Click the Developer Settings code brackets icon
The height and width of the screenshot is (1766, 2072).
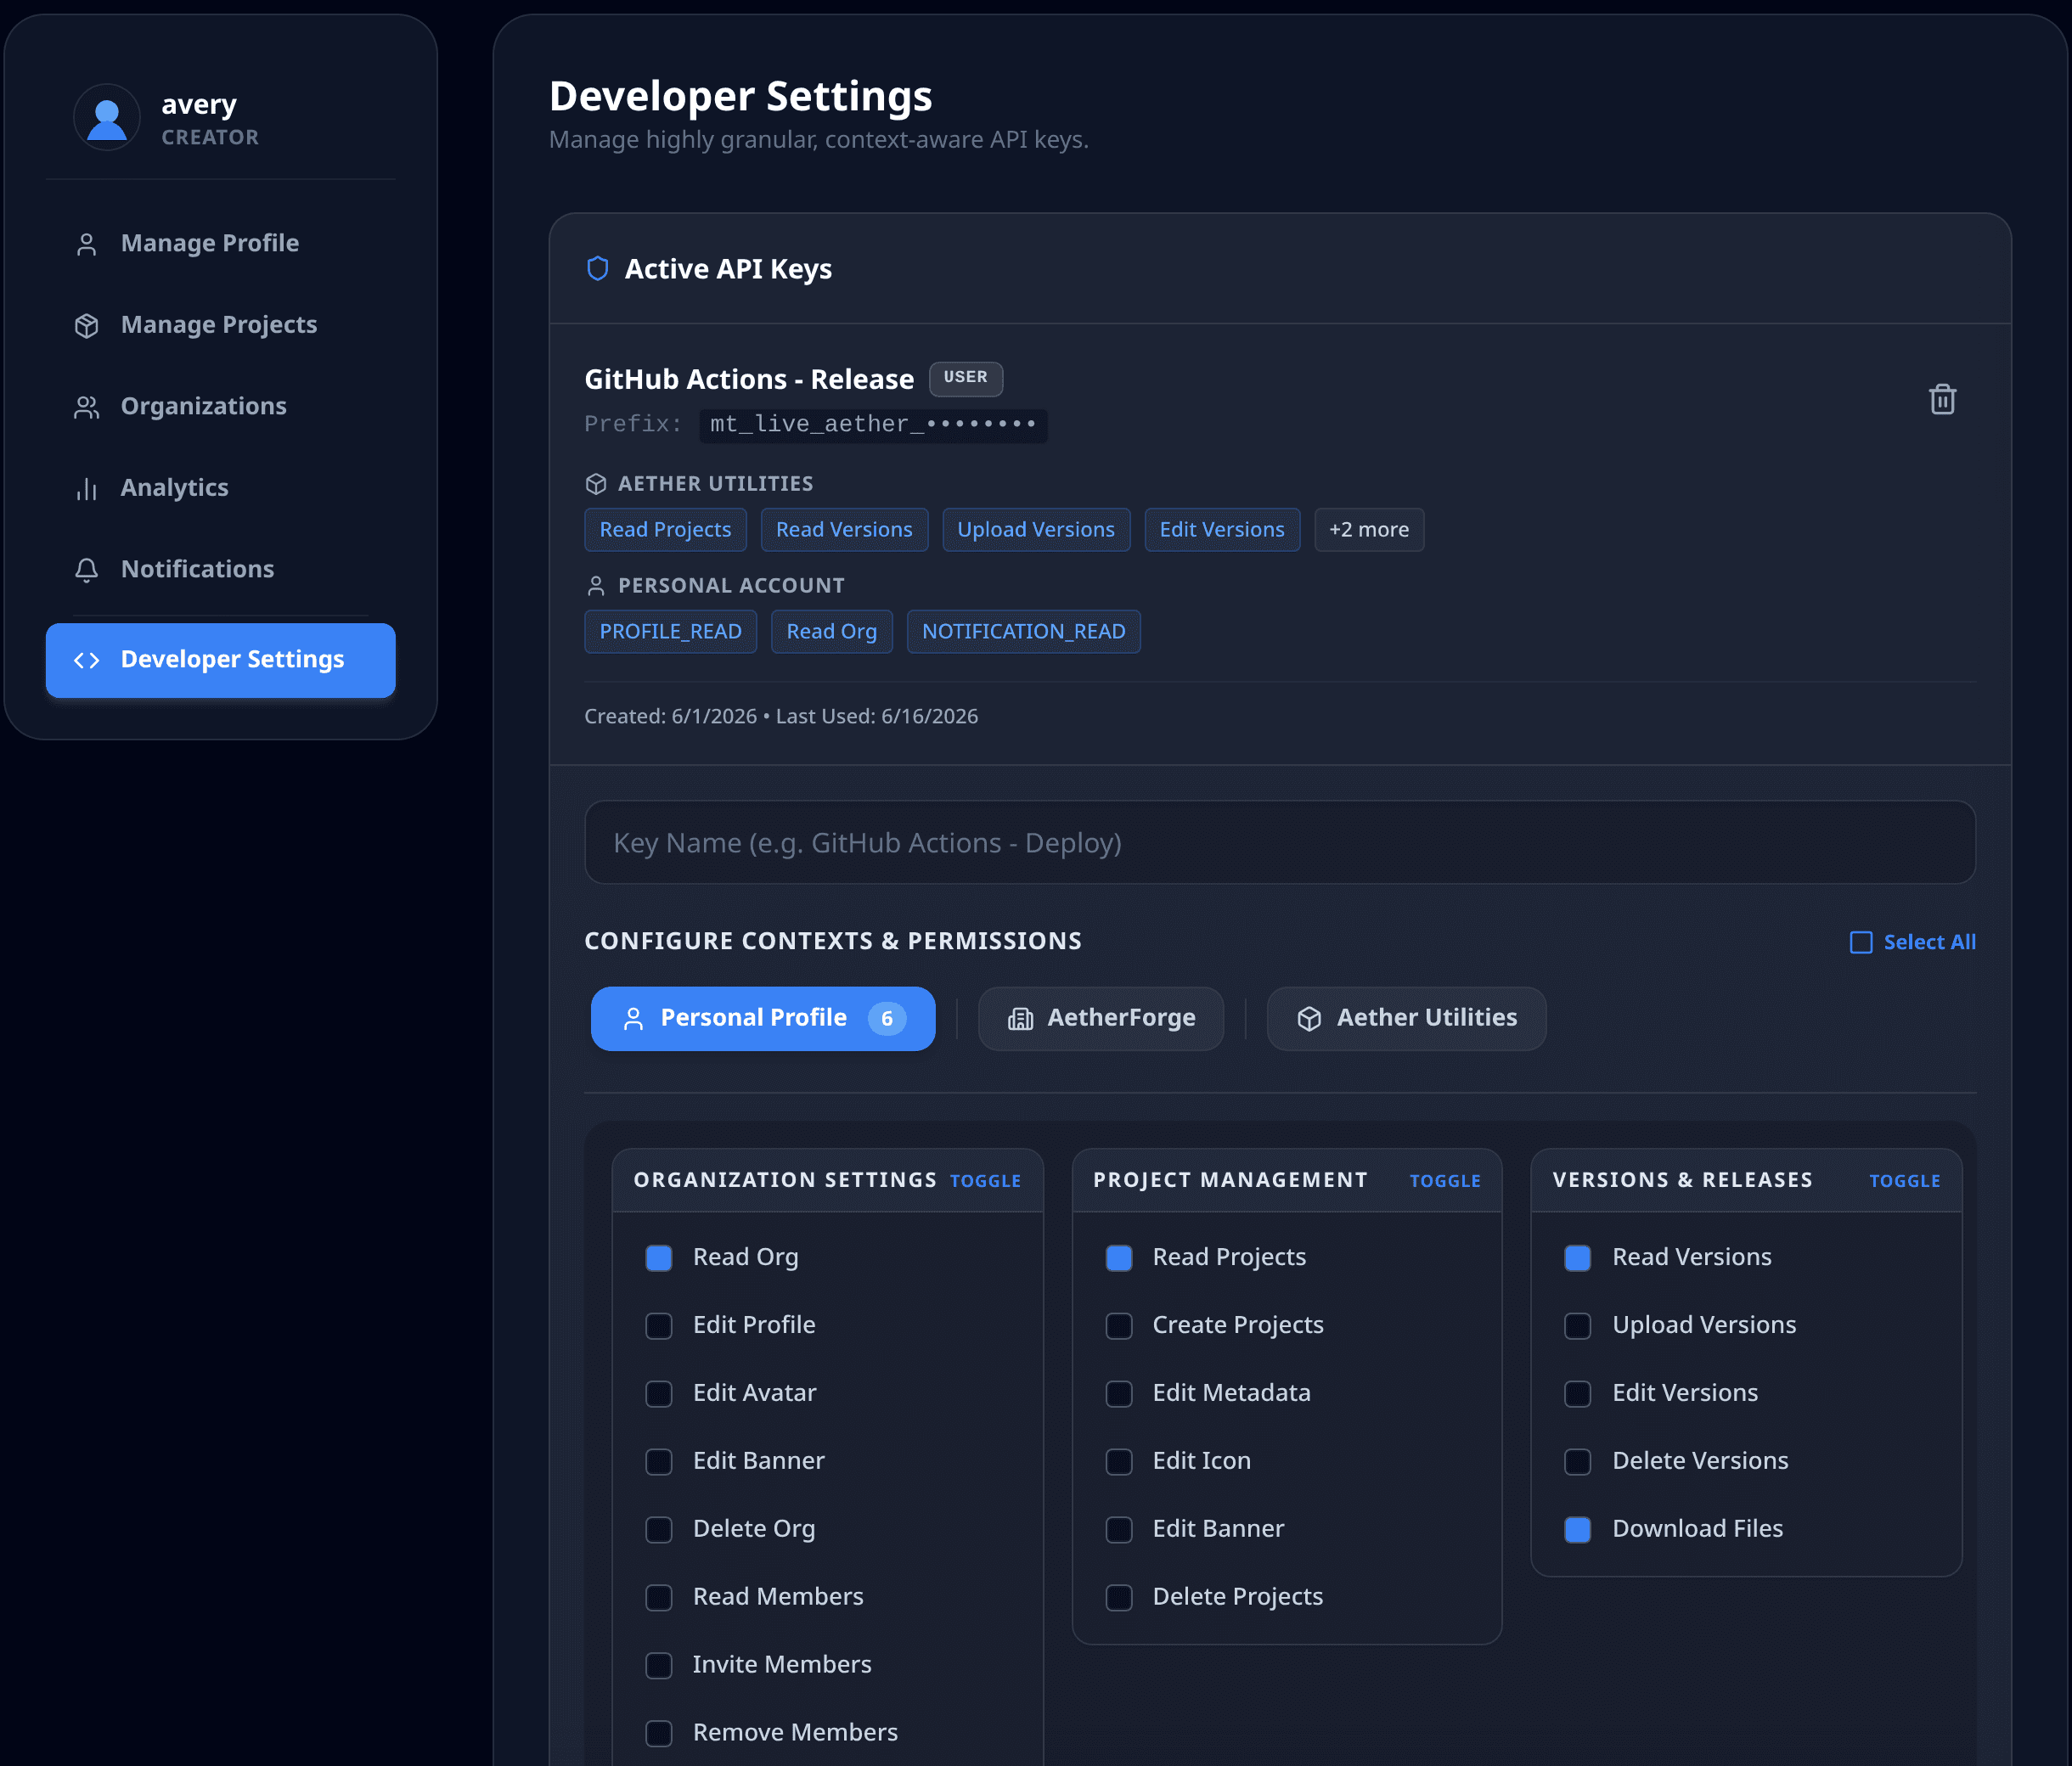[87, 660]
